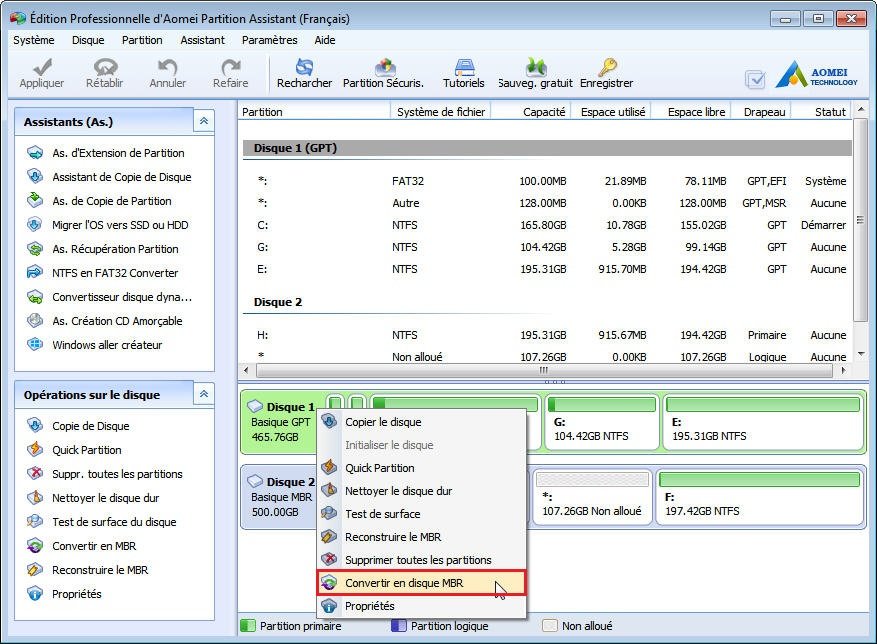The width and height of the screenshot is (877, 644).
Task: Choose Nettoyer le disque dur in context menu
Action: [422, 491]
